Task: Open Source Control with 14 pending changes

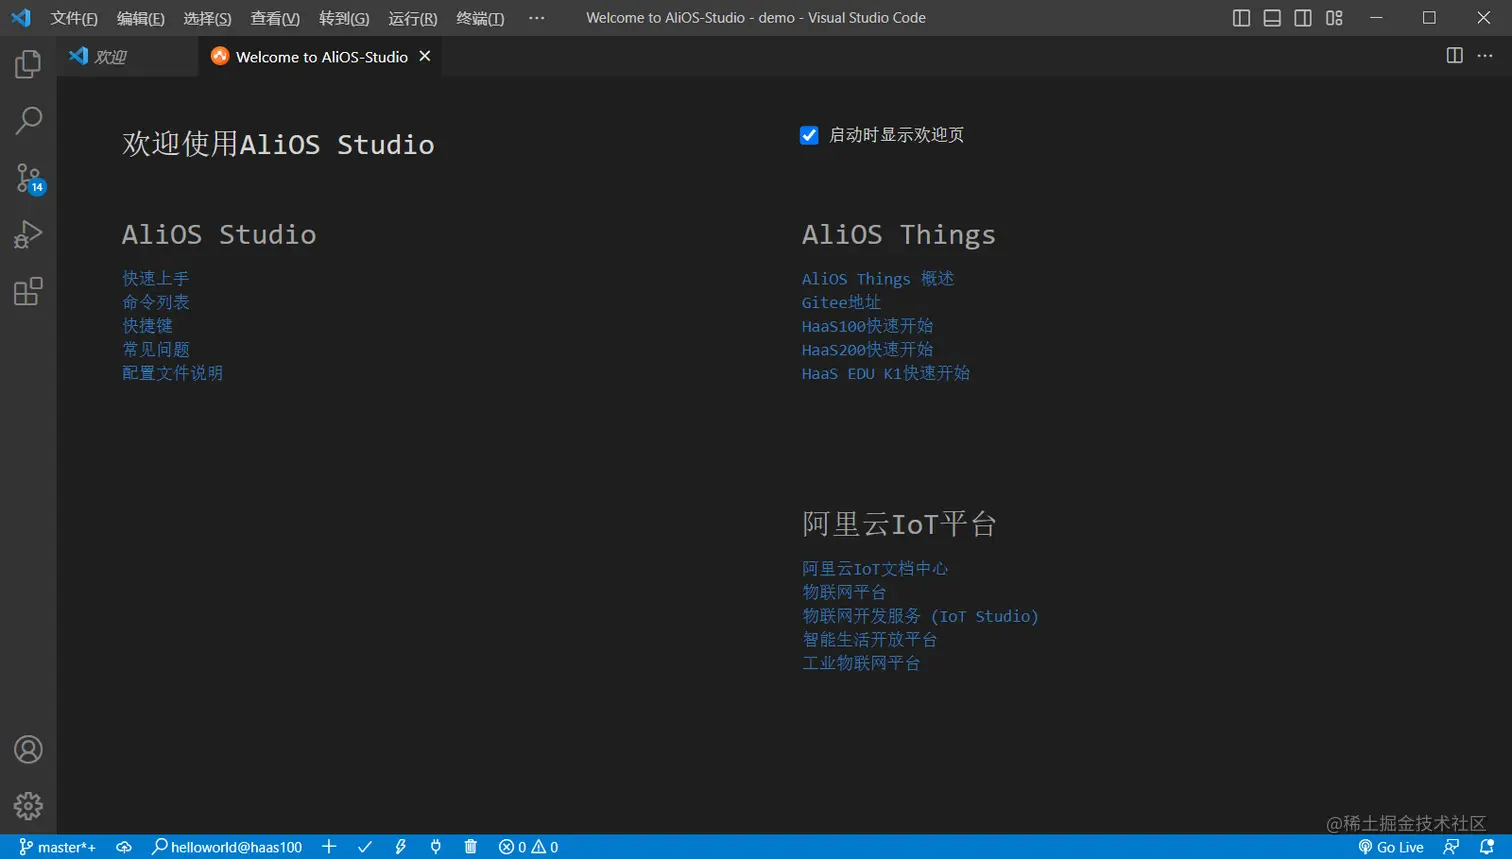Action: [x=28, y=178]
